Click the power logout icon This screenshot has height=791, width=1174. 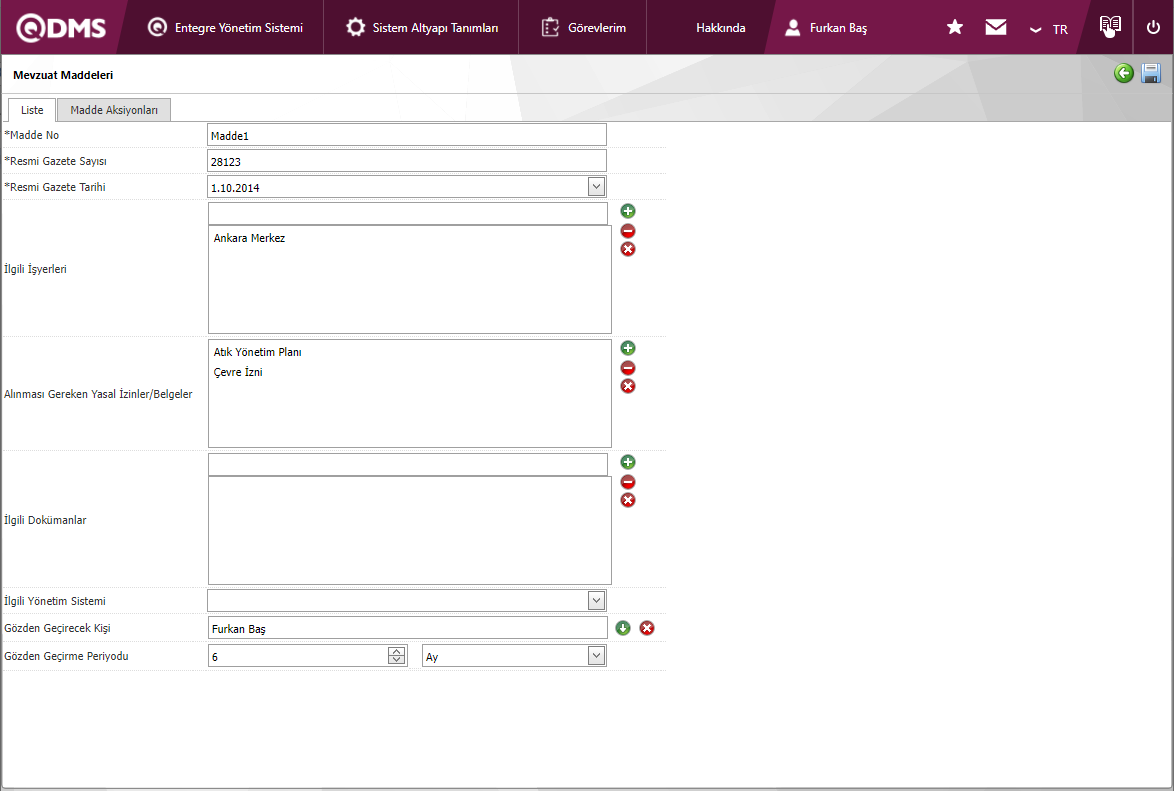pos(1153,27)
